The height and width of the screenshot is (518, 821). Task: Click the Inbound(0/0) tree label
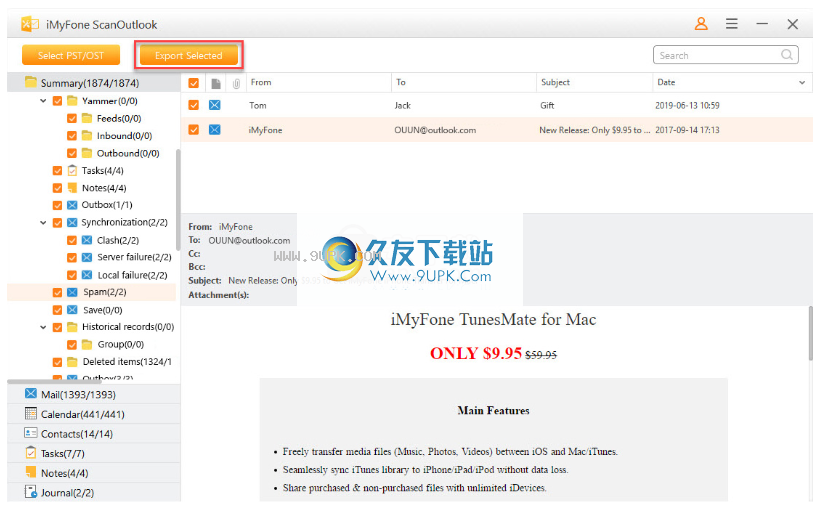point(124,136)
